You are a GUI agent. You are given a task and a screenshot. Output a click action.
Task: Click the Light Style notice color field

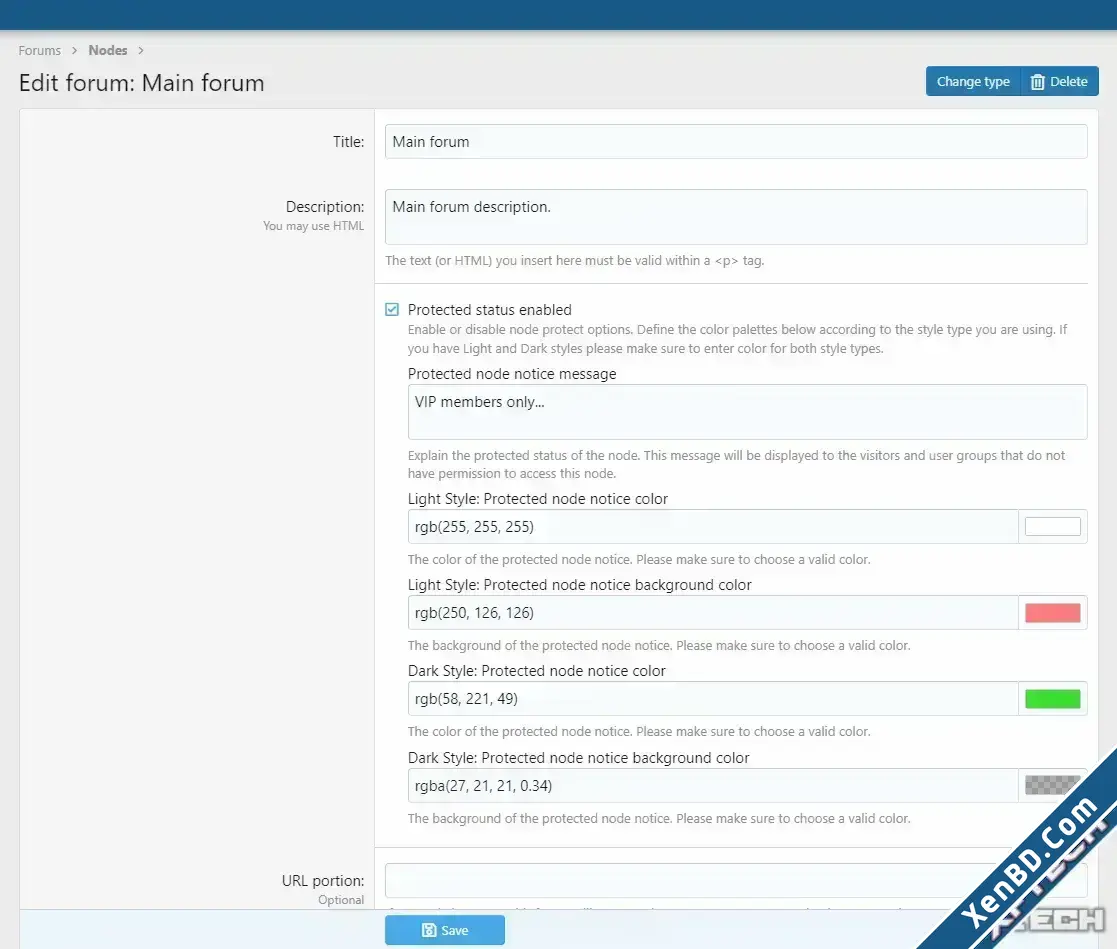point(713,527)
